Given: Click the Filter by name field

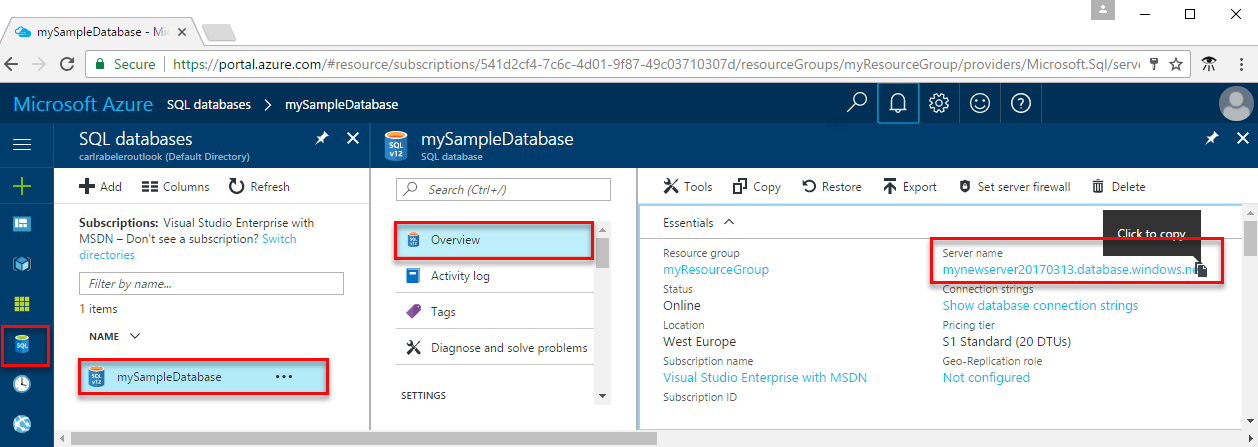Looking at the screenshot, I should click(x=211, y=284).
